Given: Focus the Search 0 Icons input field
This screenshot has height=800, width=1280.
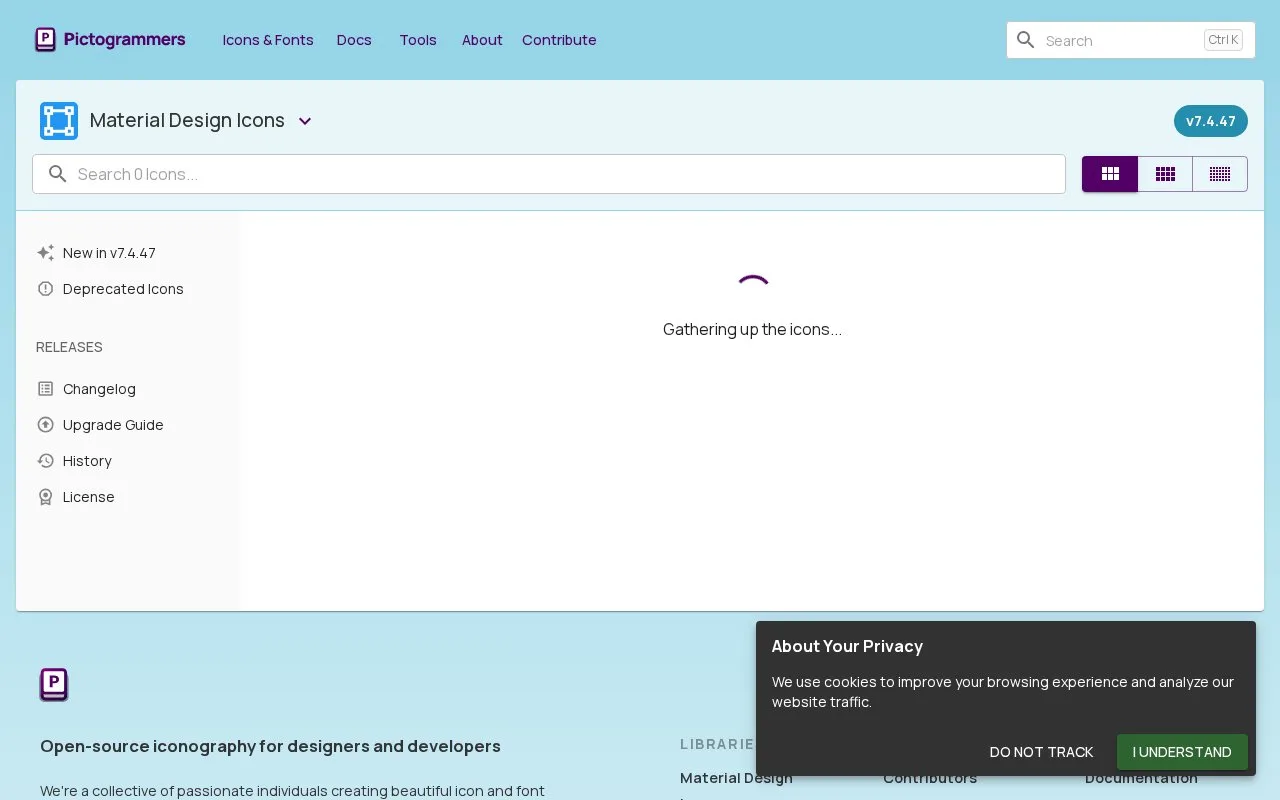Looking at the screenshot, I should pyautogui.click(x=549, y=174).
